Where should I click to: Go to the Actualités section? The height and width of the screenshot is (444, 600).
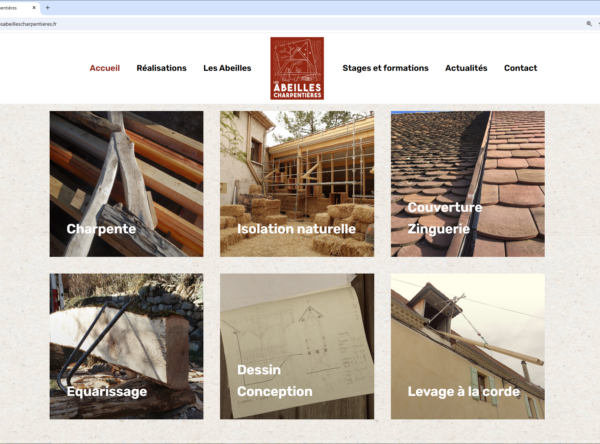click(x=466, y=68)
